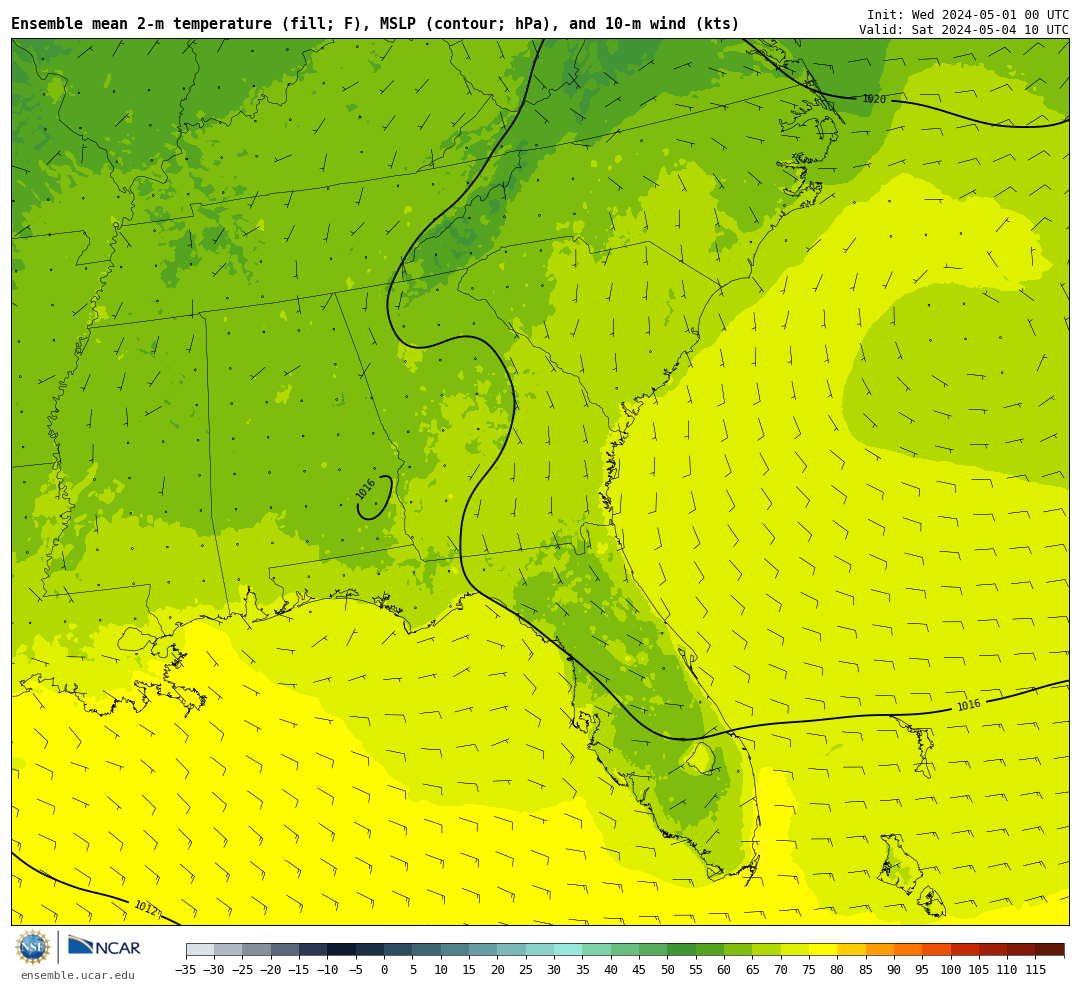Pick the pale gray -35 to -30 colorbar swatch

pyautogui.click(x=200, y=950)
